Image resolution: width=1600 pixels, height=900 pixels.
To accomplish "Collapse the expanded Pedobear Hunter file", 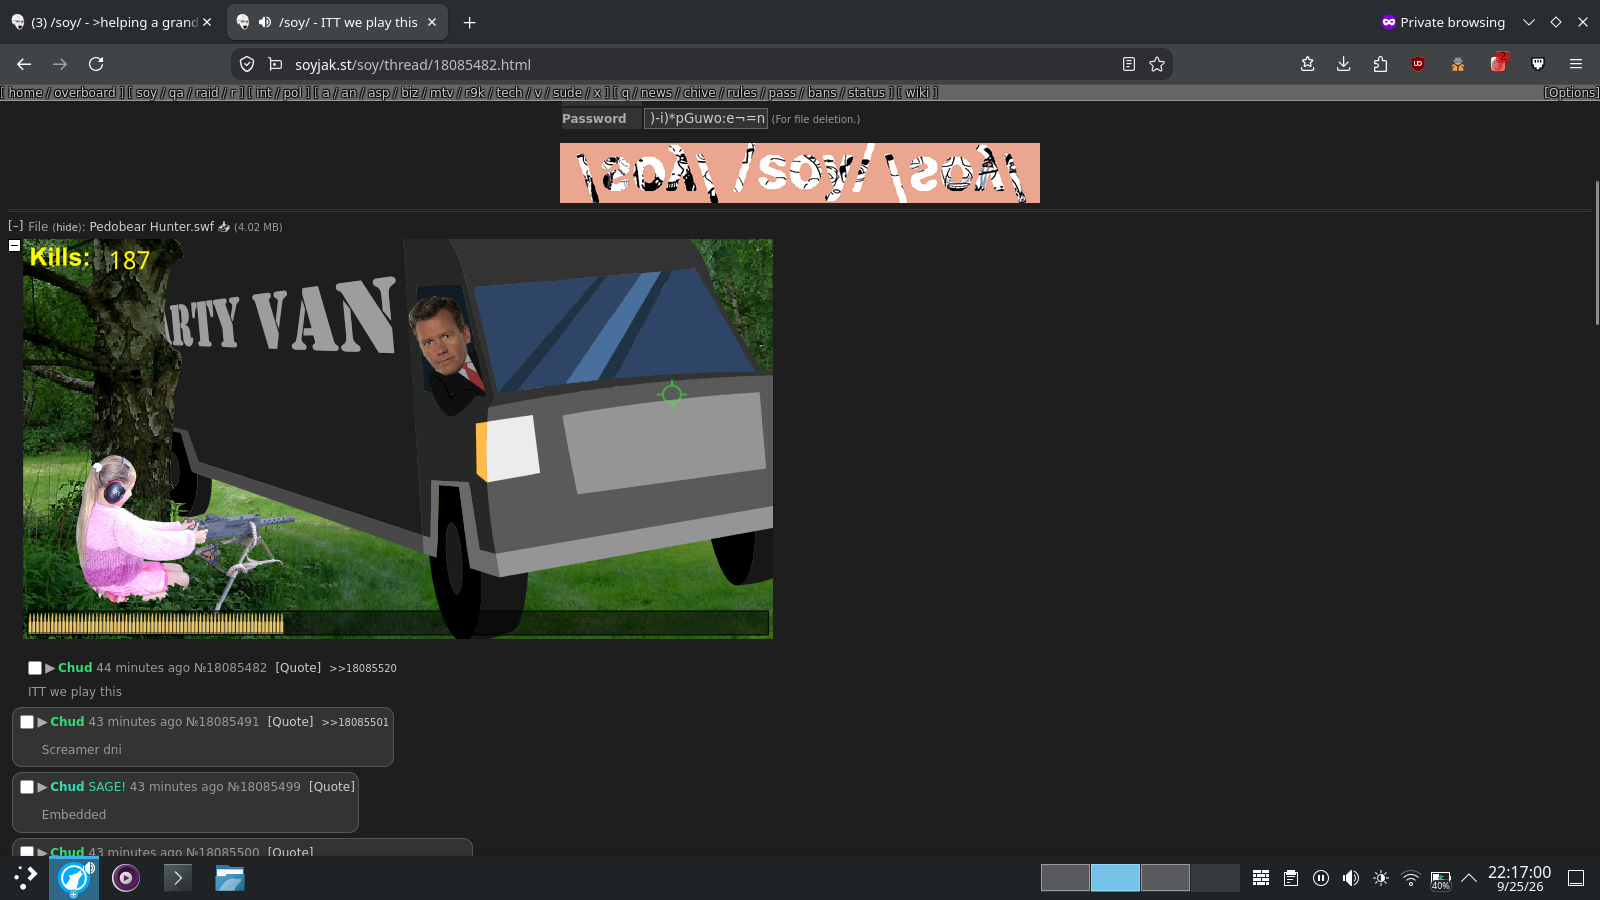I will pyautogui.click(x=14, y=245).
